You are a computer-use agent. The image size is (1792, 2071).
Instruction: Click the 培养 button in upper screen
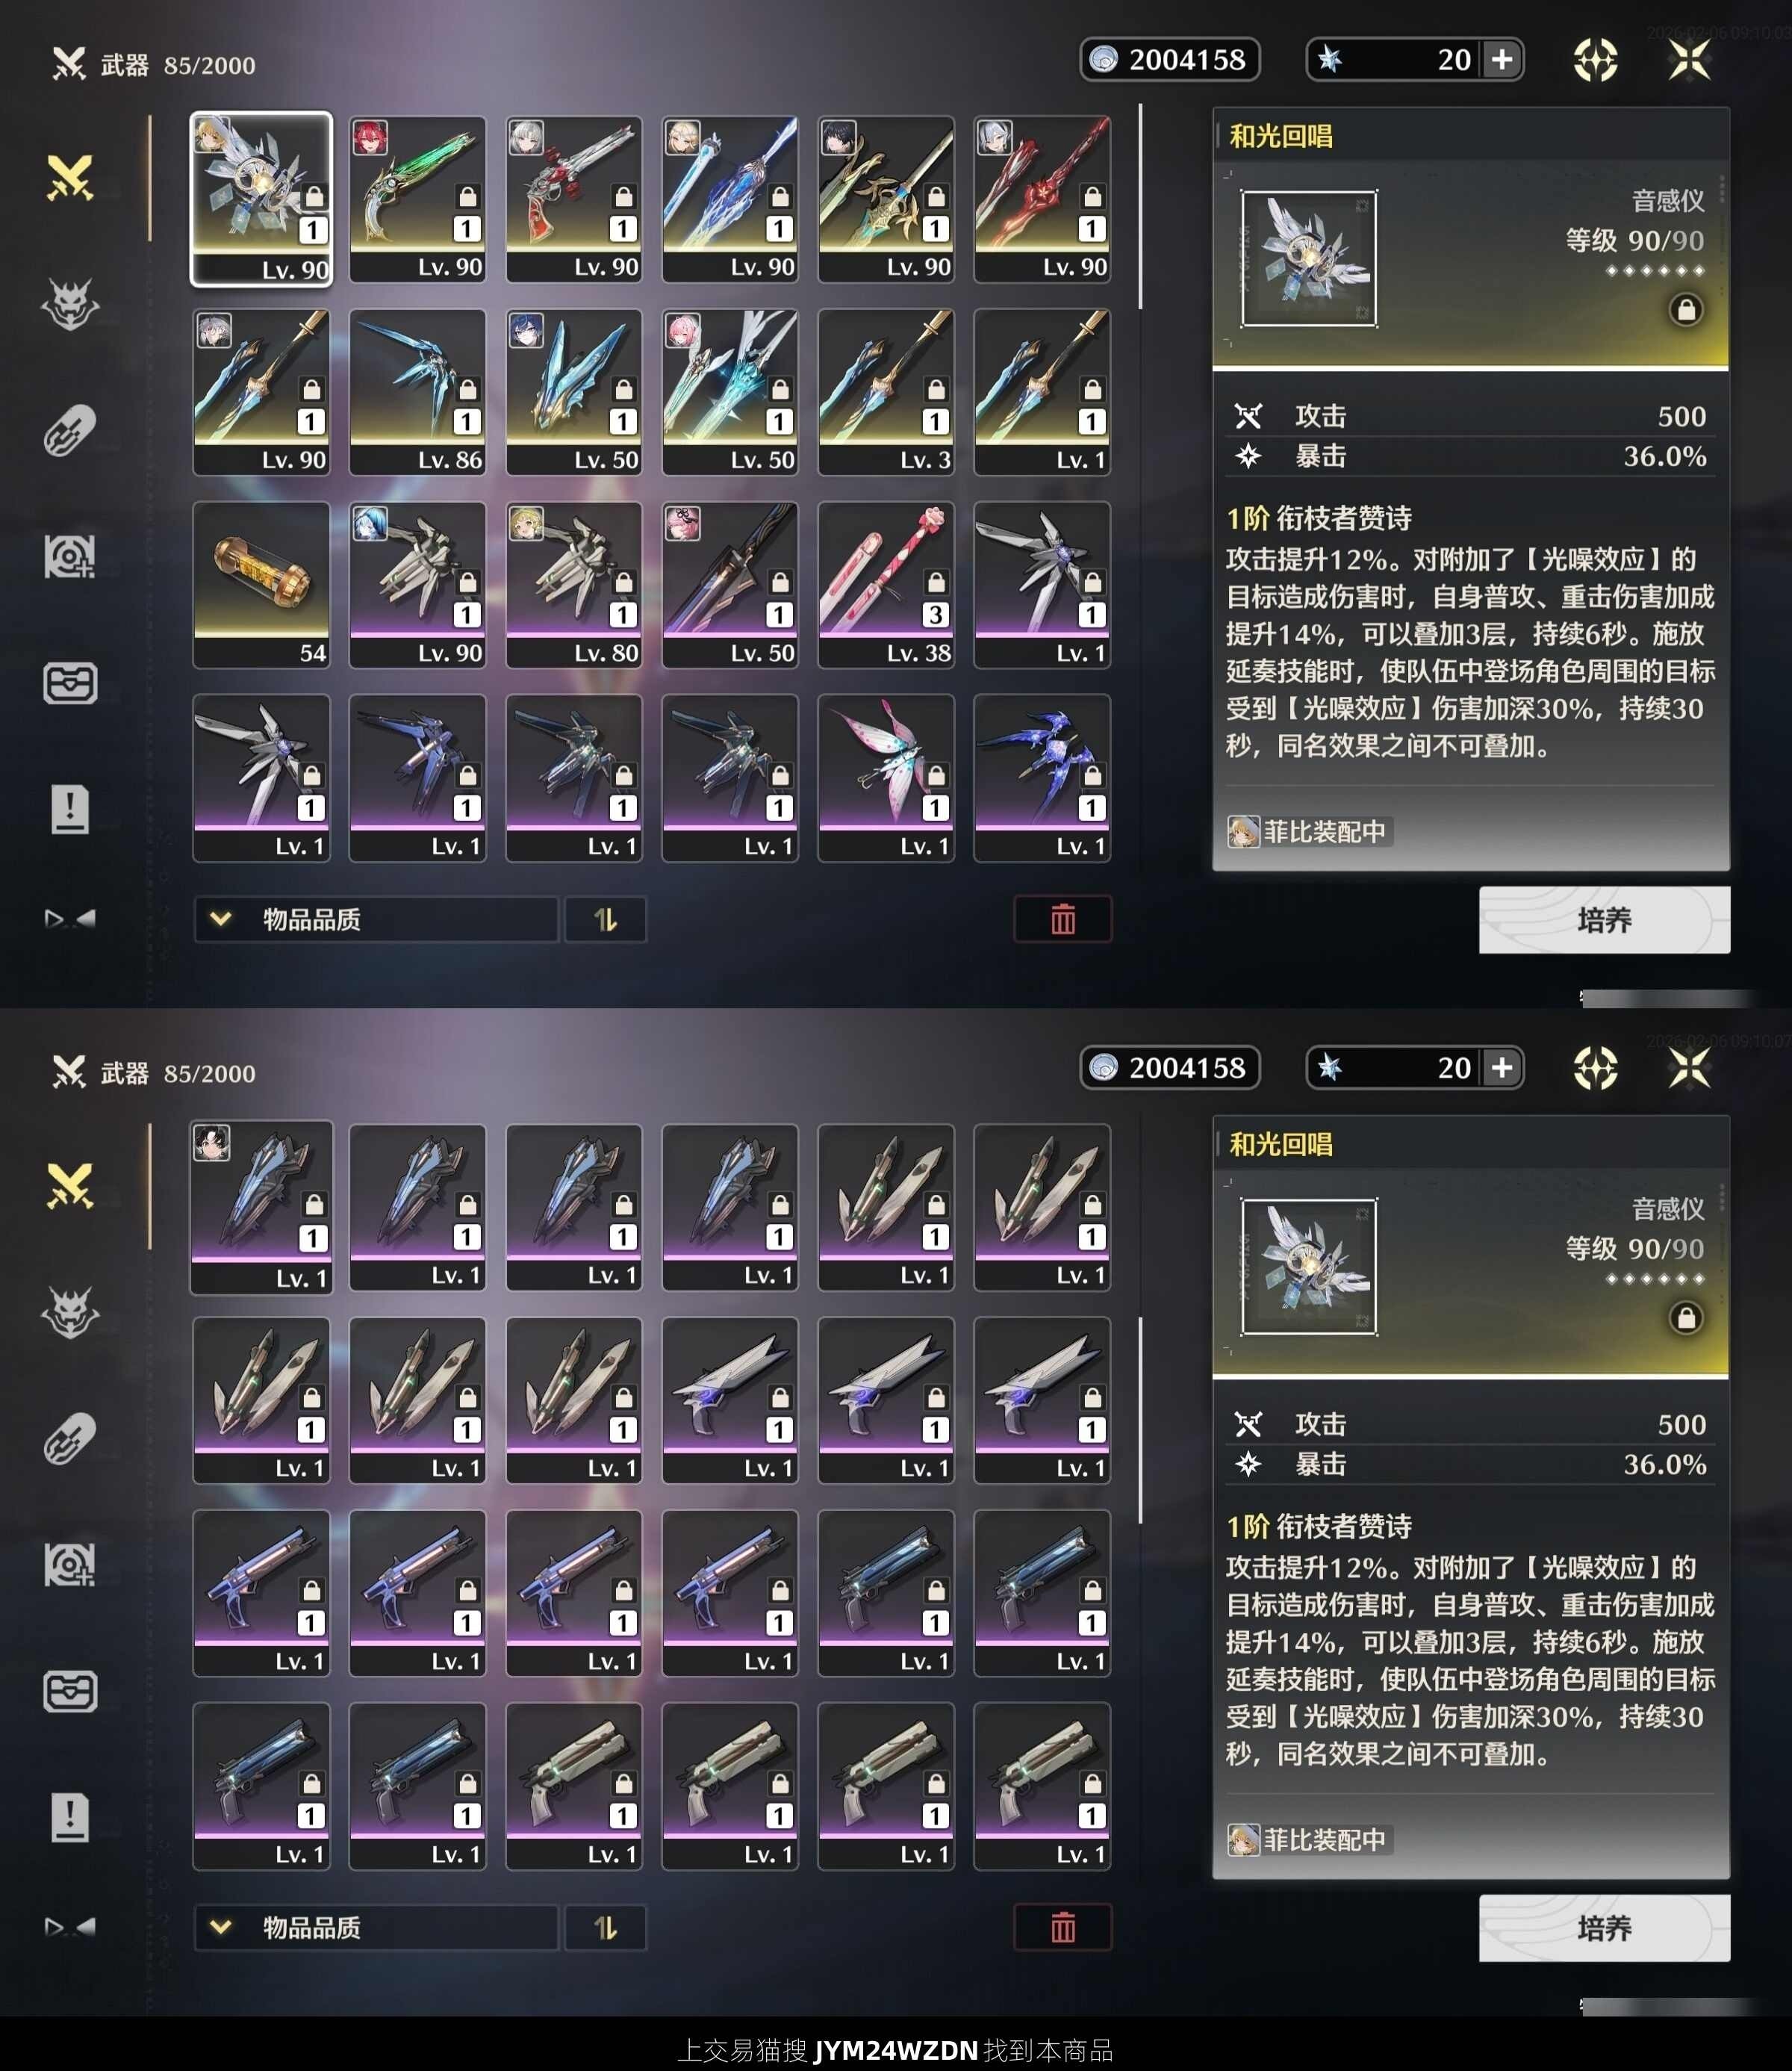coord(1604,919)
